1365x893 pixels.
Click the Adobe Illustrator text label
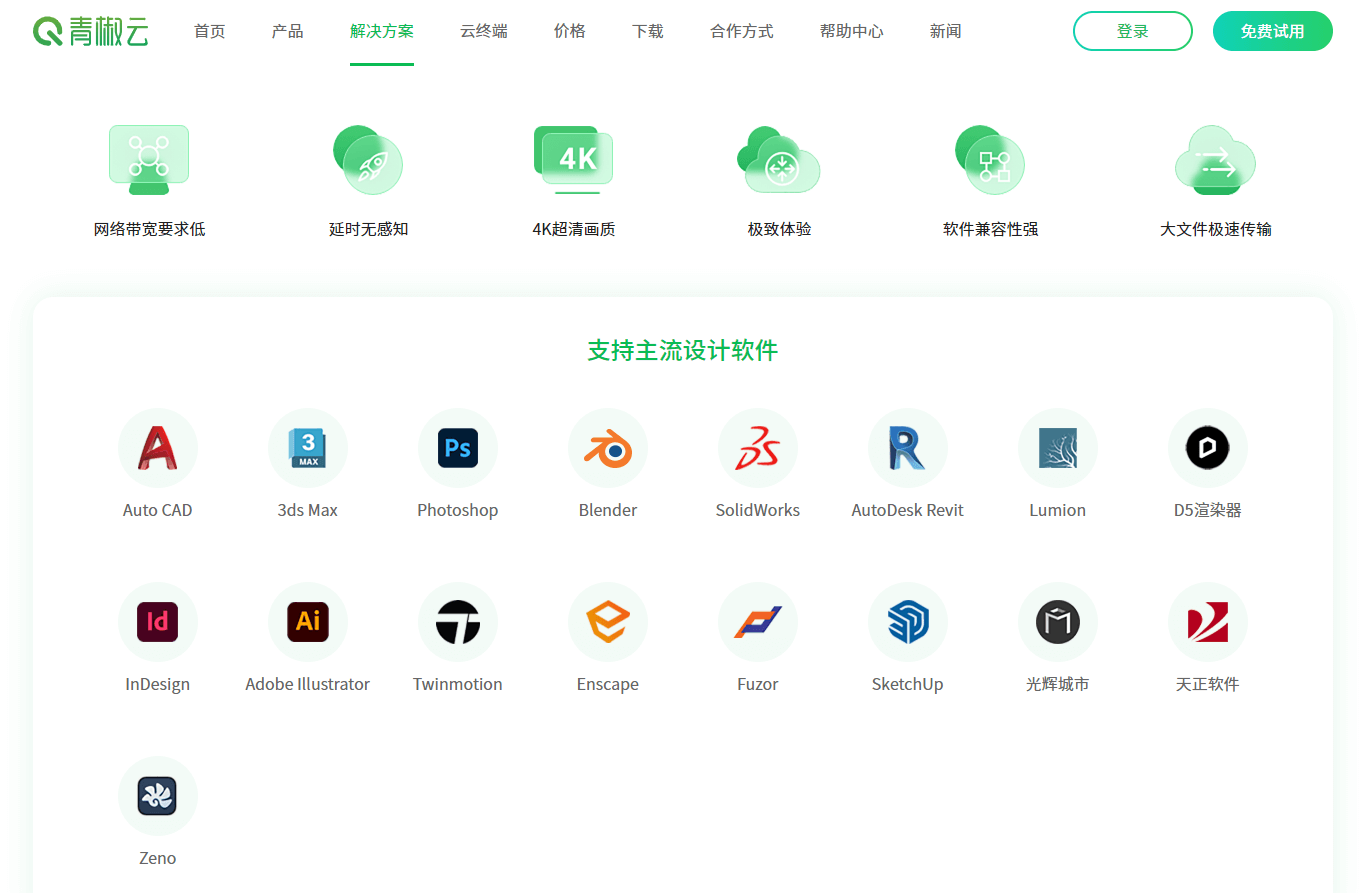tap(308, 684)
